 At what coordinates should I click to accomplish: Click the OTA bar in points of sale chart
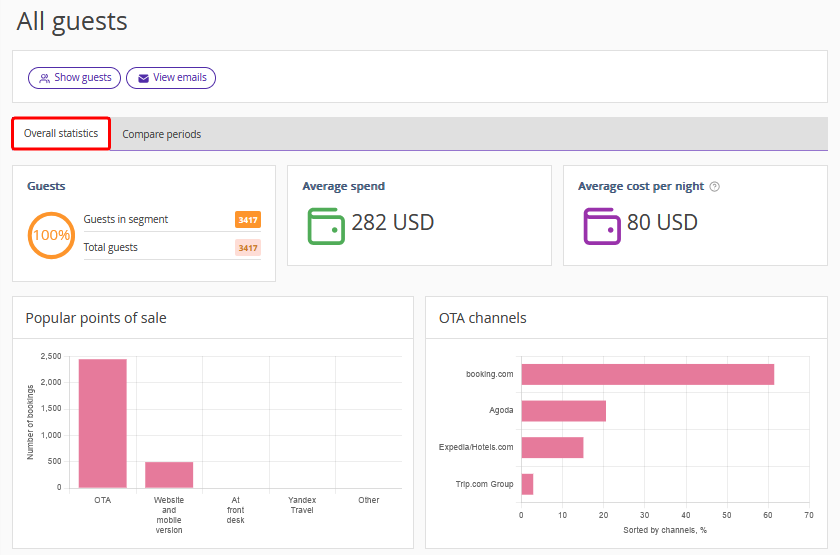tap(103, 423)
